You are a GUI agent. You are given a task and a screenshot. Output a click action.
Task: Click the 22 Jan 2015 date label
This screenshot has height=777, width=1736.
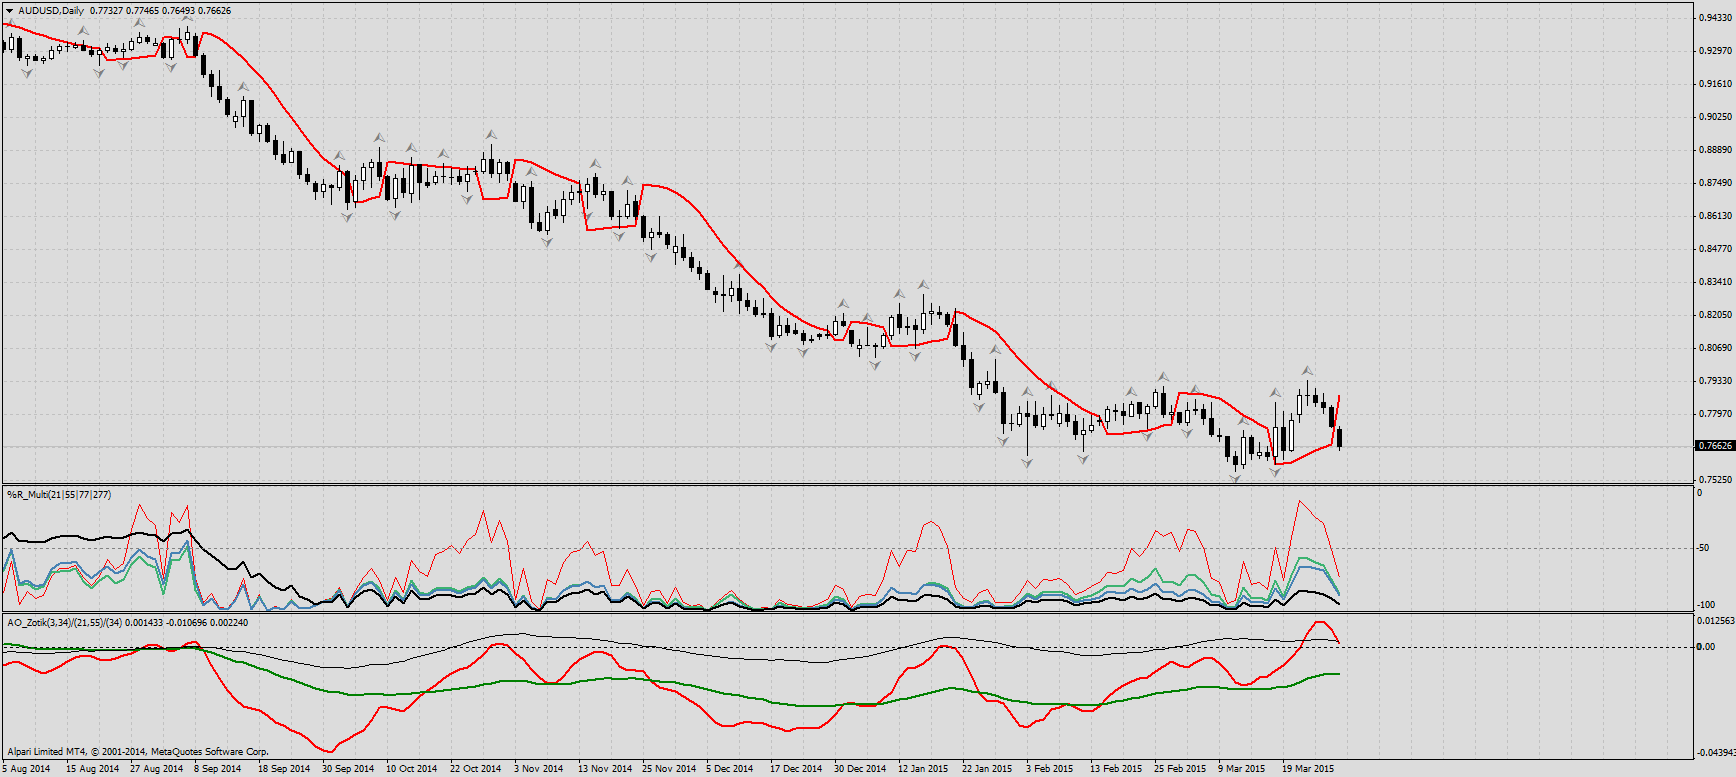(987, 769)
